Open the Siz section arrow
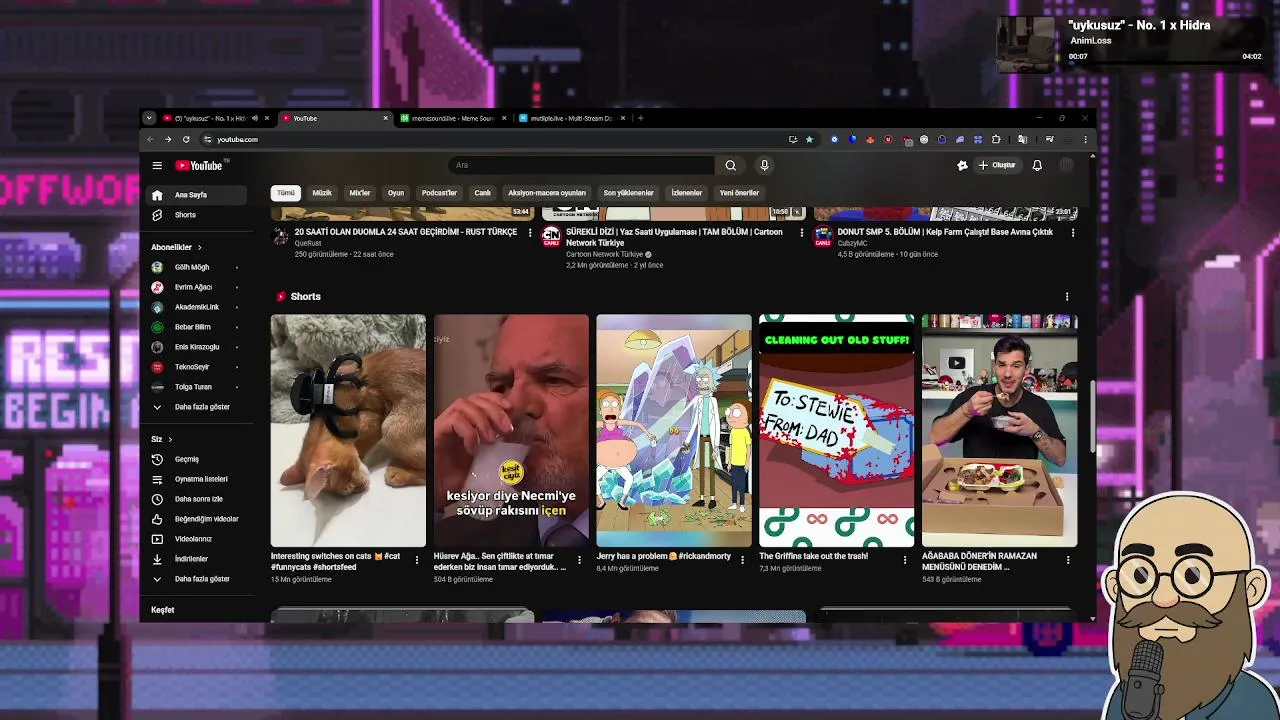Image resolution: width=1280 pixels, height=720 pixels. click(x=170, y=439)
